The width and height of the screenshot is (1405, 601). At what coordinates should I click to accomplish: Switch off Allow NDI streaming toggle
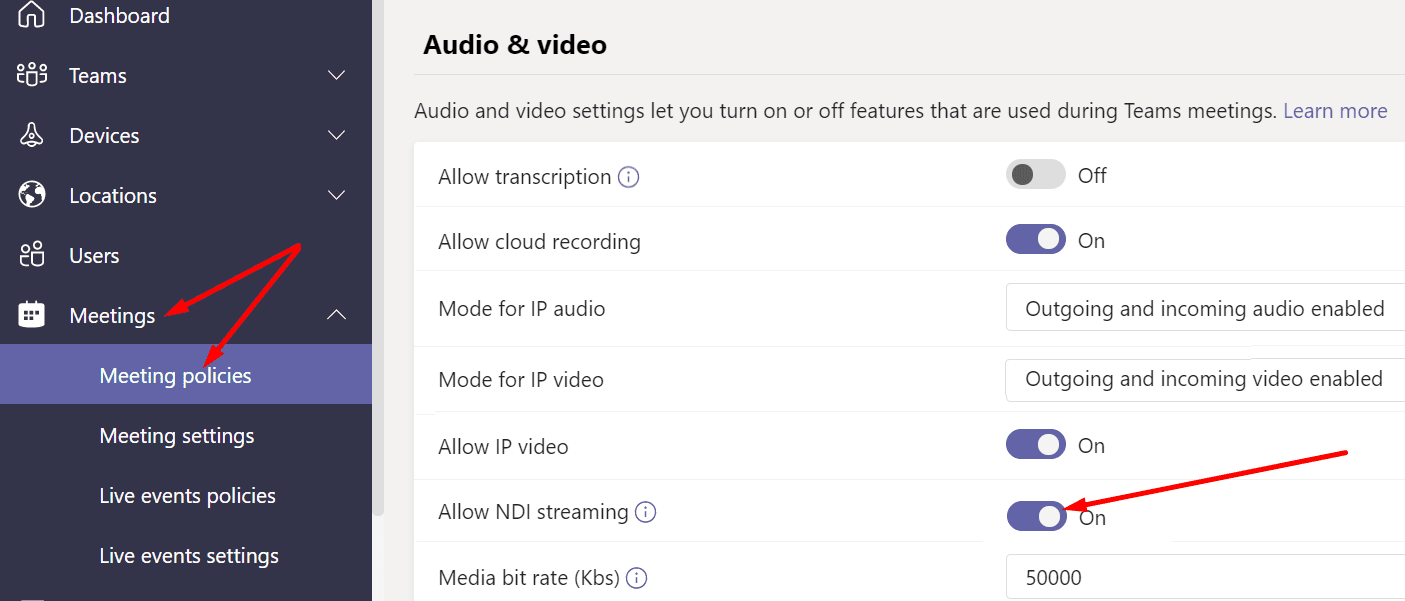(1035, 516)
